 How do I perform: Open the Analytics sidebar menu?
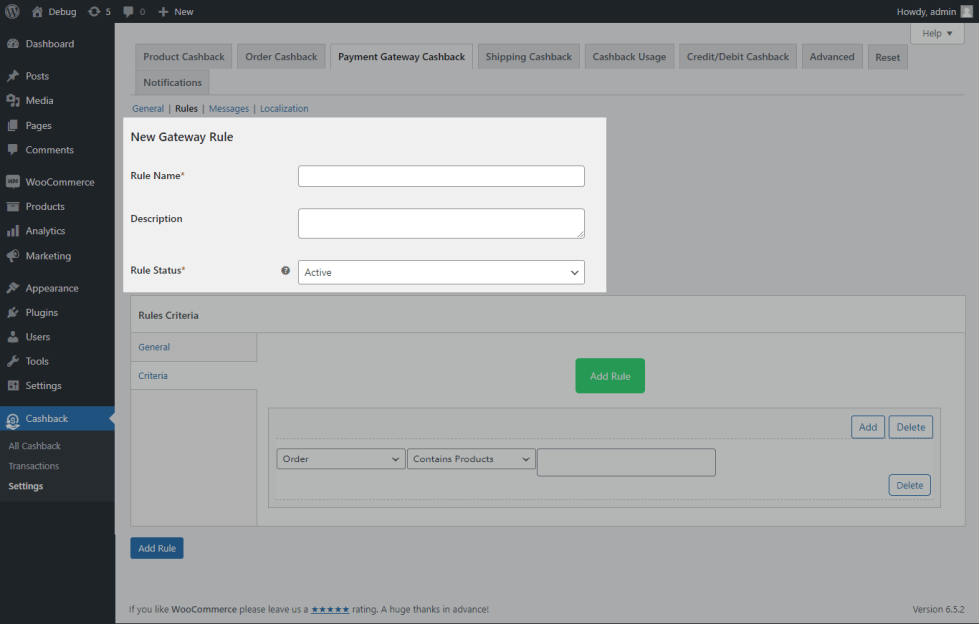[45, 231]
